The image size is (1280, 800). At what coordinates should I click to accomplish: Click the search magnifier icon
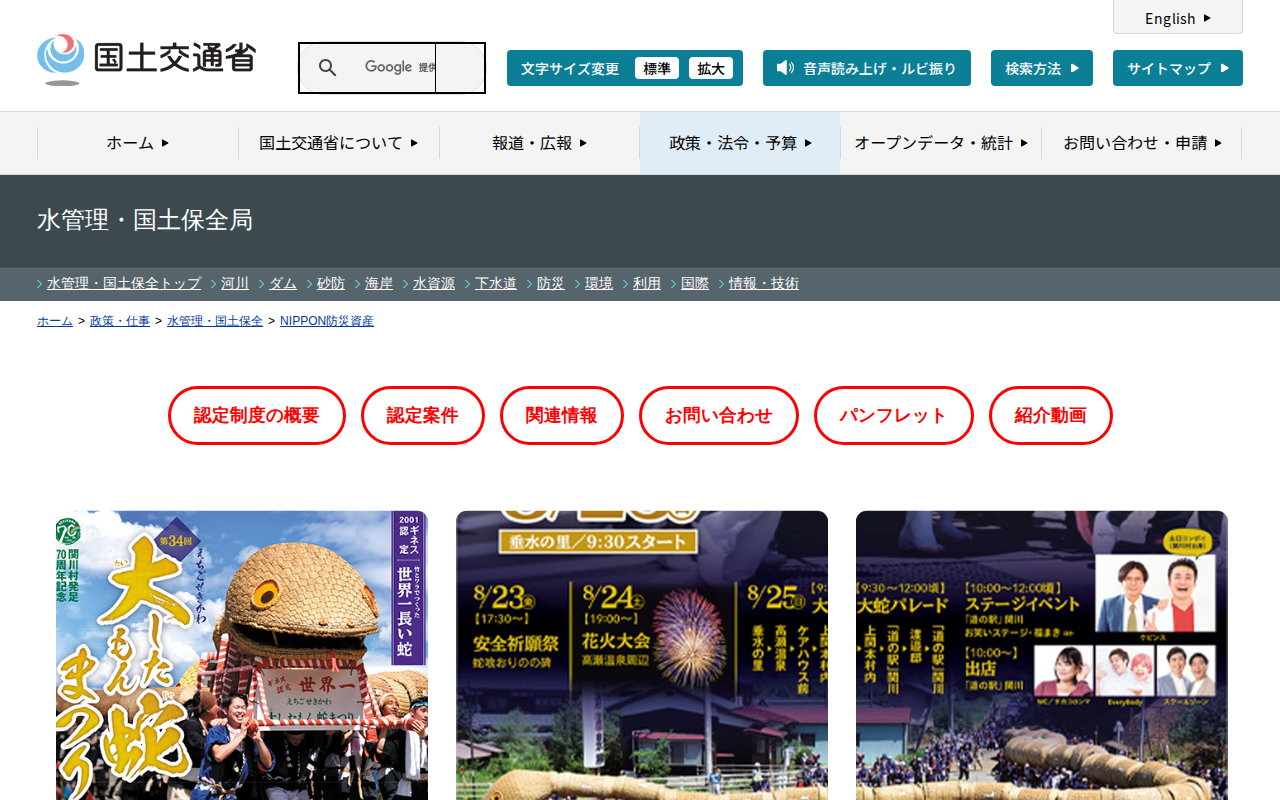327,68
